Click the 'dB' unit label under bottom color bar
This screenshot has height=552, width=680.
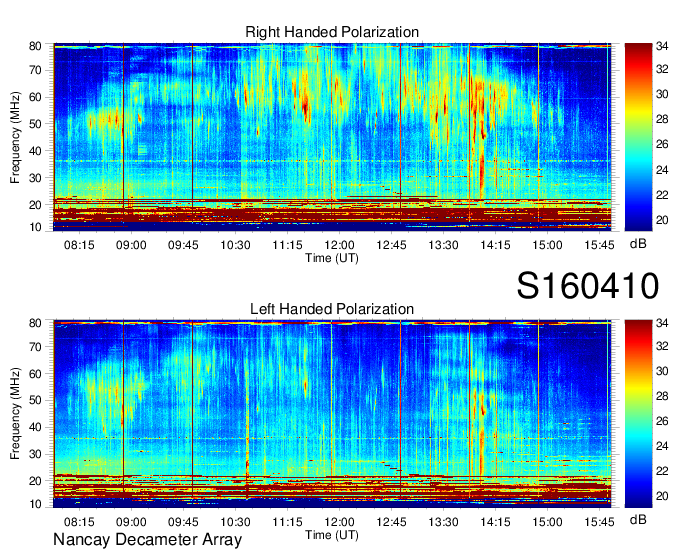point(638,519)
